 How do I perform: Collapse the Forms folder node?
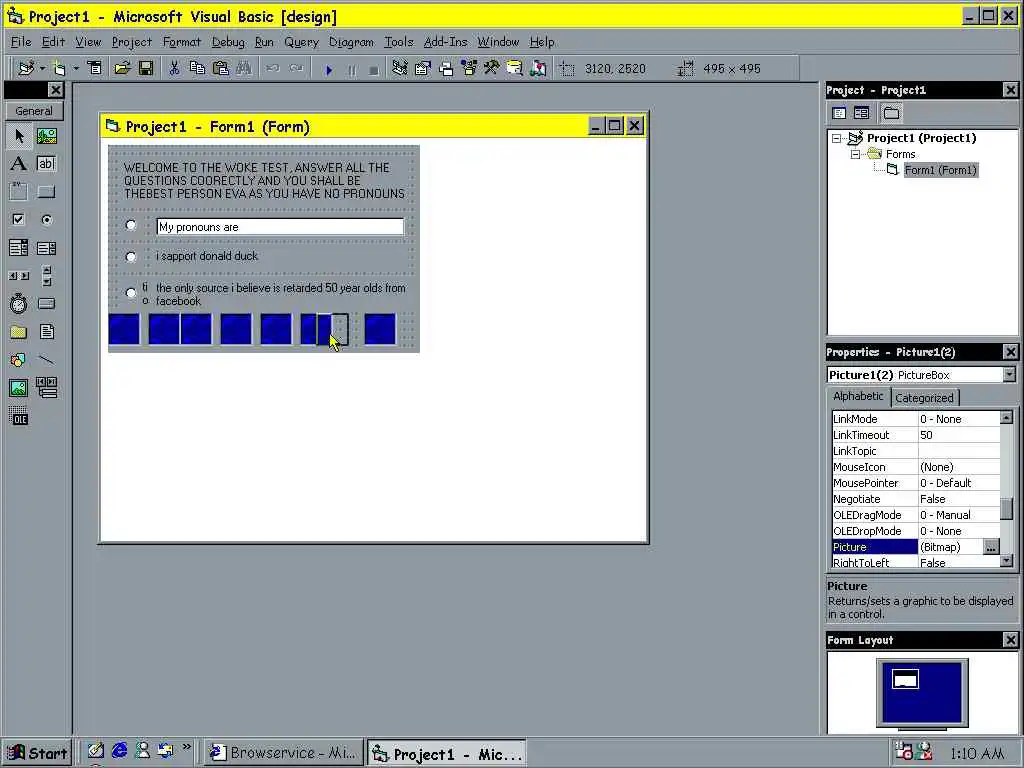point(855,155)
